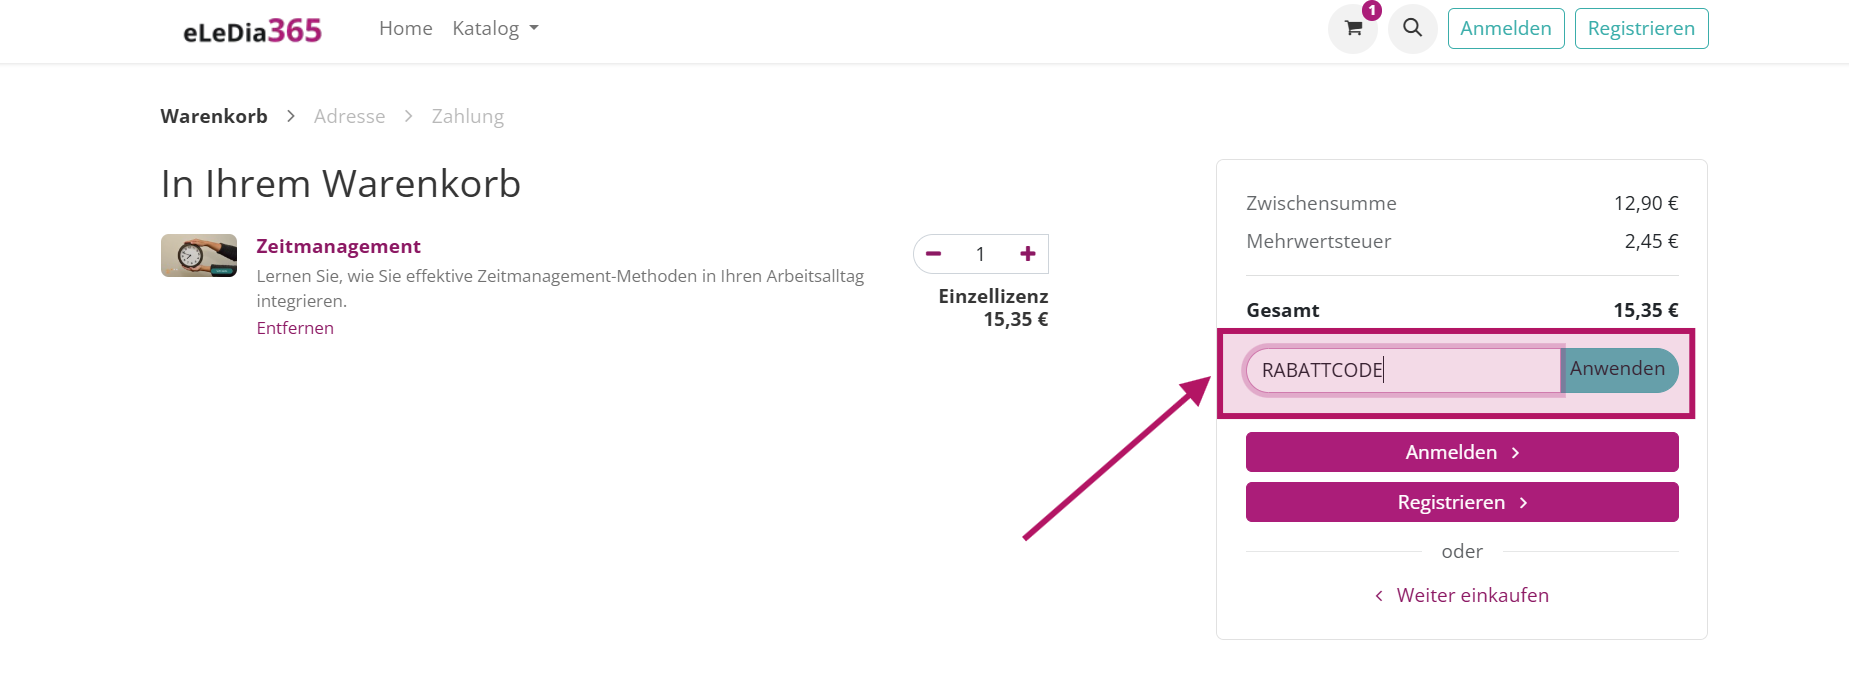
Task: Click the eLeDia365 logo
Action: click(x=252, y=30)
